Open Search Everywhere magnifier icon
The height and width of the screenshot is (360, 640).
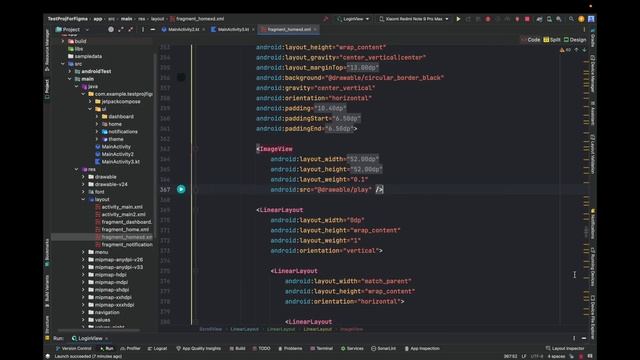pyautogui.click(x=571, y=19)
